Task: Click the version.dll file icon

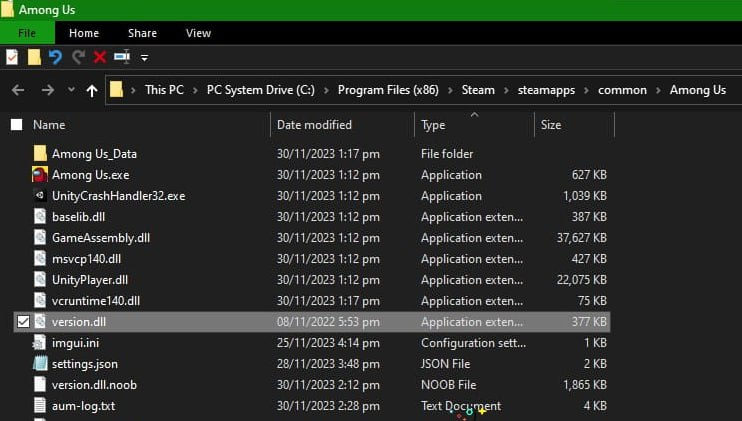Action: pyautogui.click(x=40, y=322)
